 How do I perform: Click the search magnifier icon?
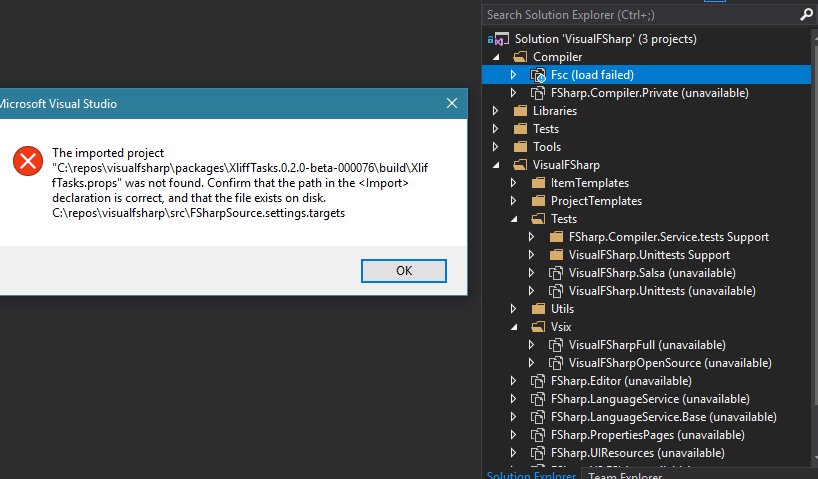tap(806, 15)
